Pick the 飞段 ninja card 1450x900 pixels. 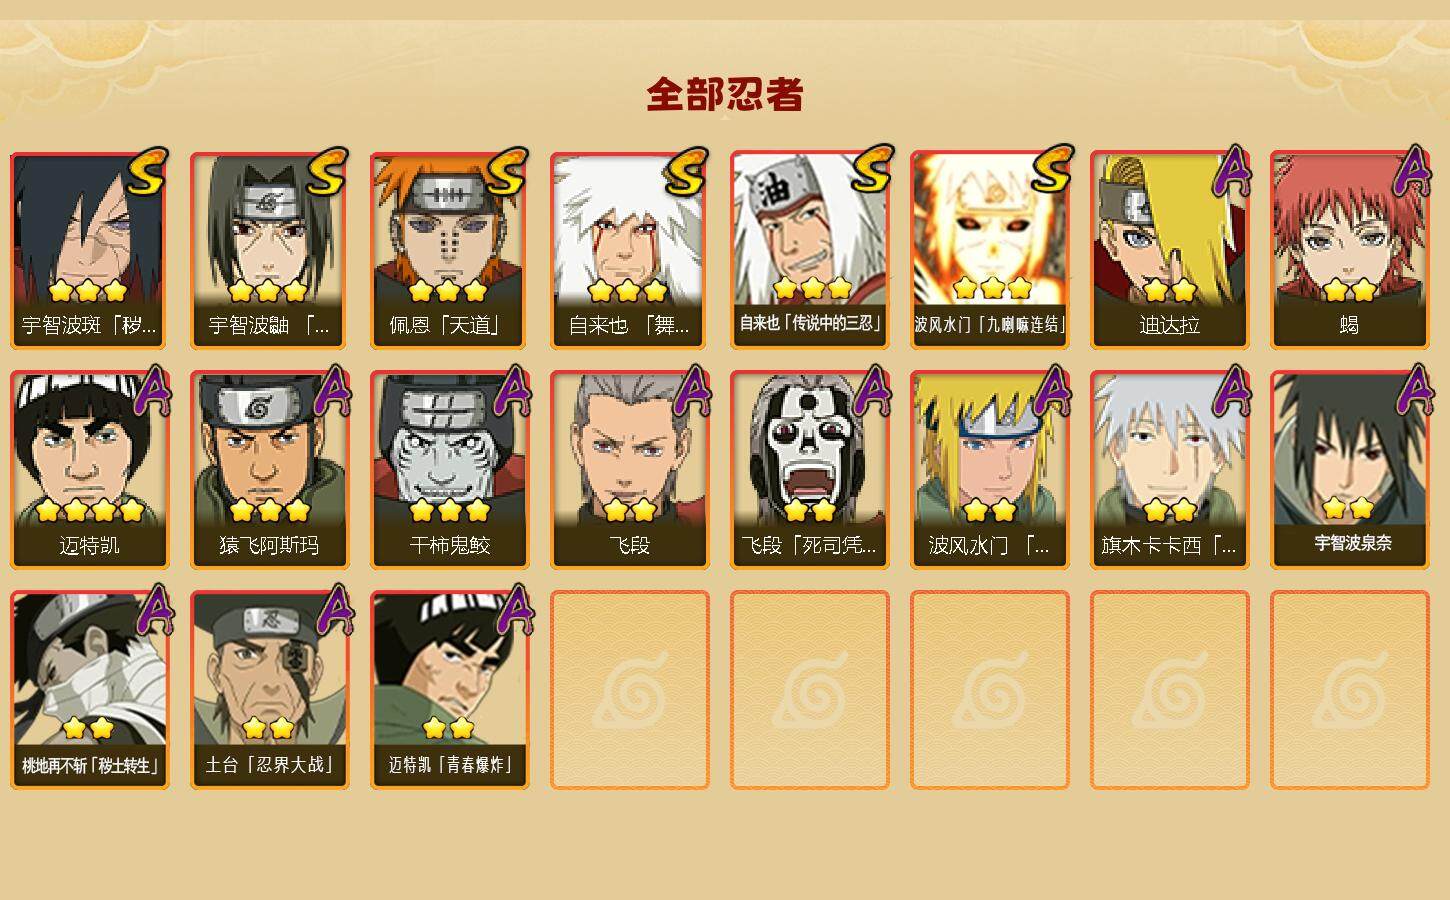[x=629, y=470]
